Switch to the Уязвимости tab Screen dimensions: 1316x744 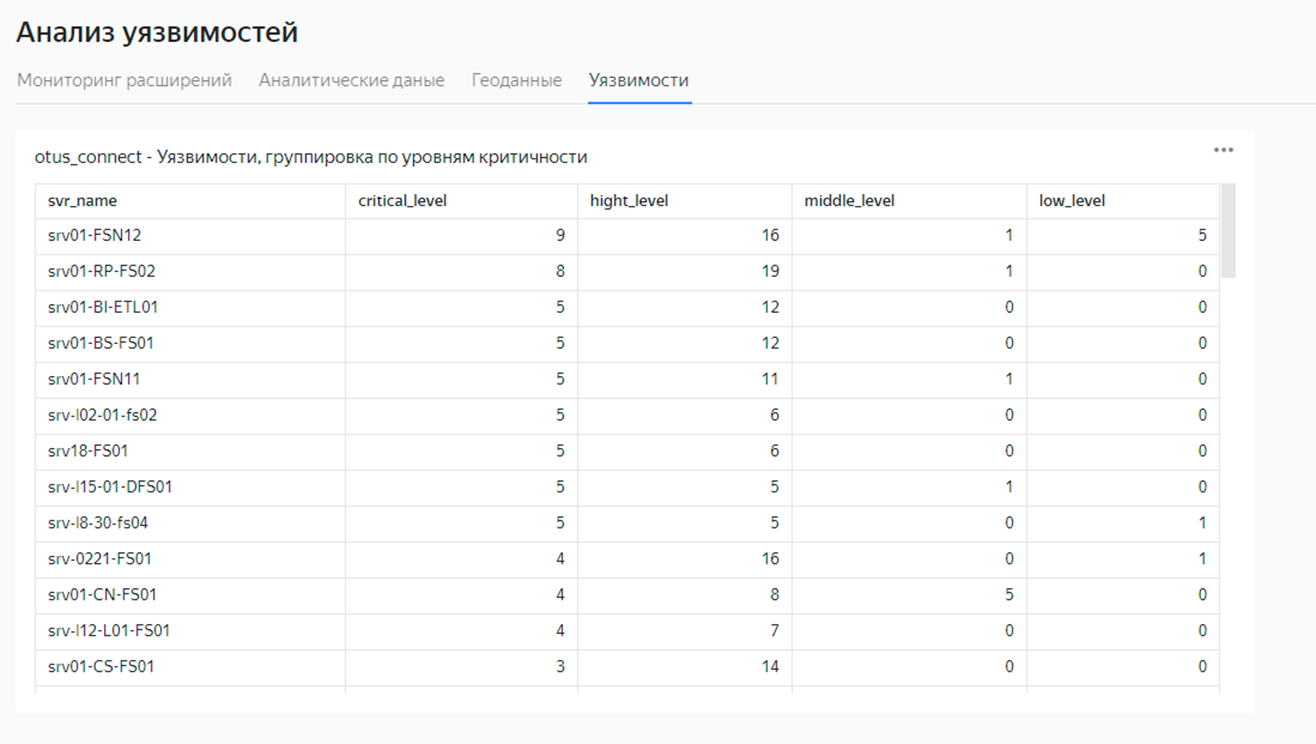click(x=638, y=80)
